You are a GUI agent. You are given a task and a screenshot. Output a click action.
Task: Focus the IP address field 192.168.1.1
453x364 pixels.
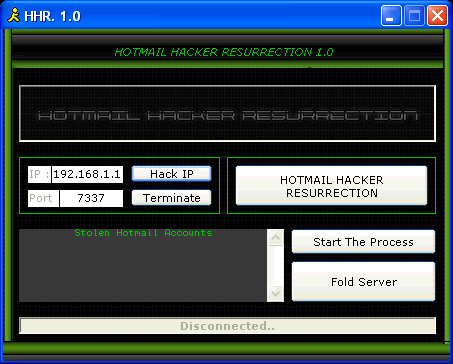[x=87, y=174]
